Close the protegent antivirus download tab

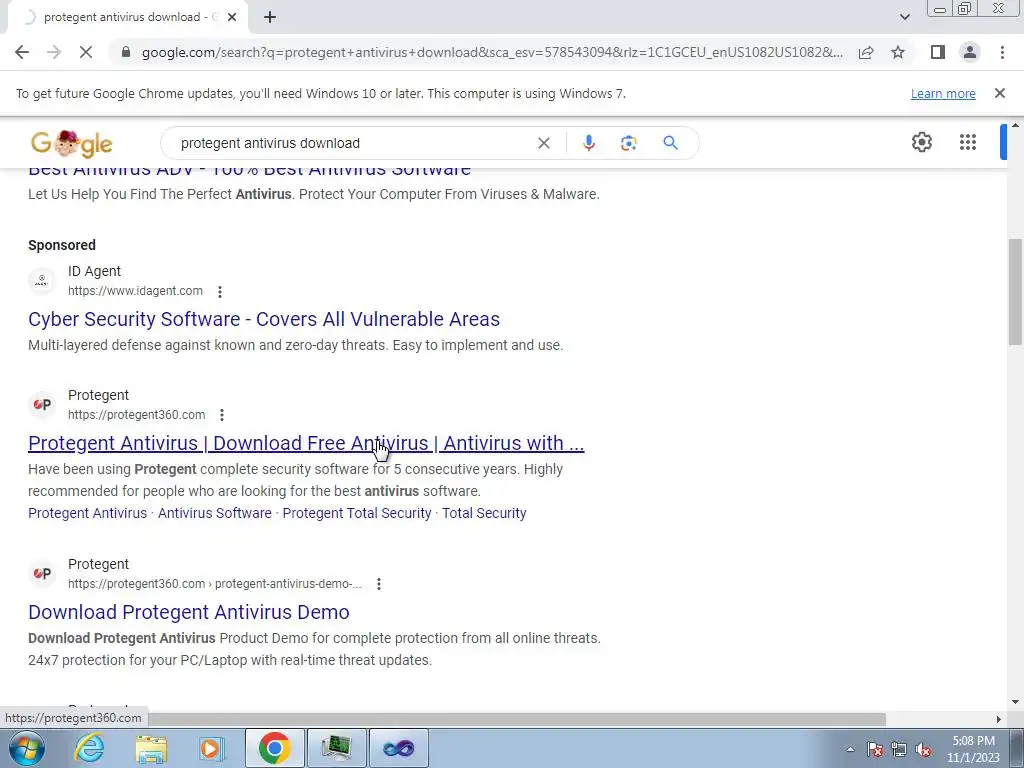click(232, 17)
